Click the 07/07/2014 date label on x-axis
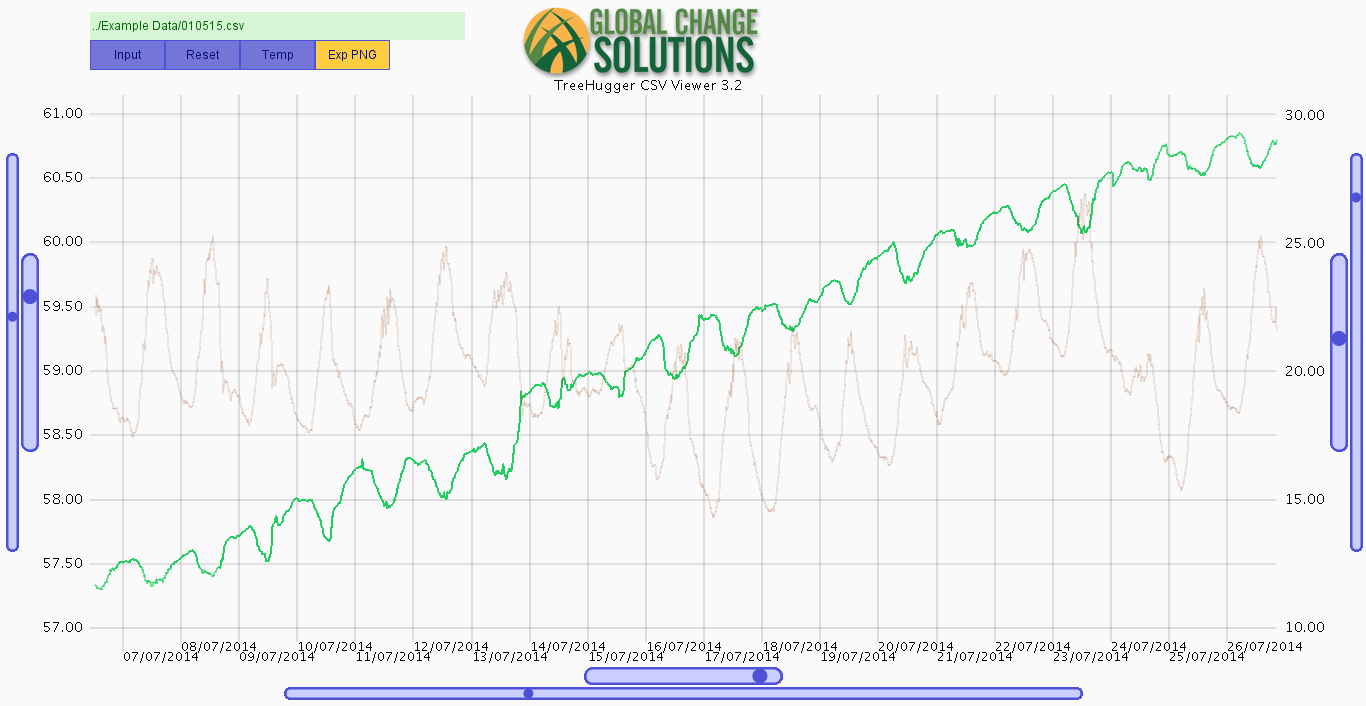 (x=161, y=657)
